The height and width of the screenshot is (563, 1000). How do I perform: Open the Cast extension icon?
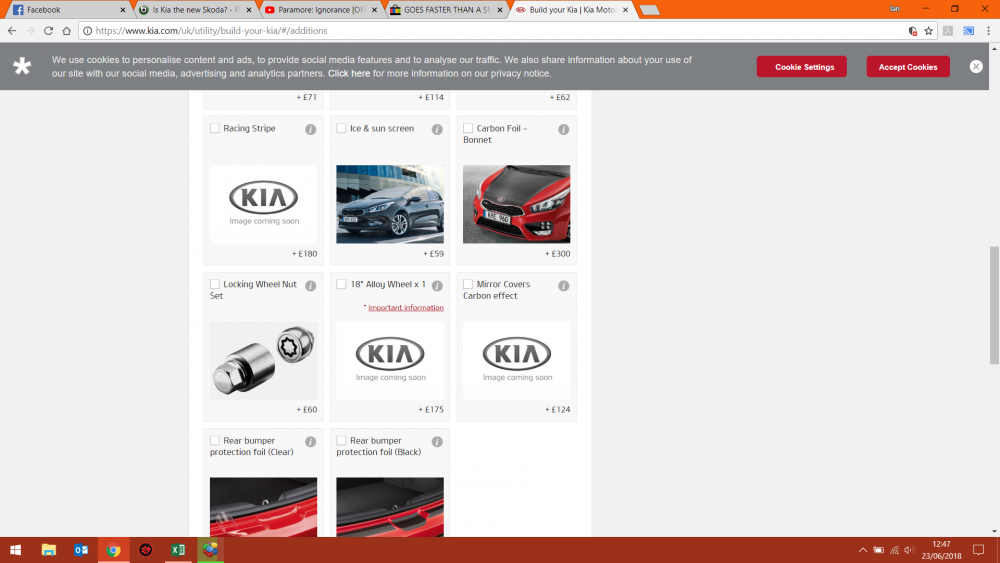tap(968, 31)
